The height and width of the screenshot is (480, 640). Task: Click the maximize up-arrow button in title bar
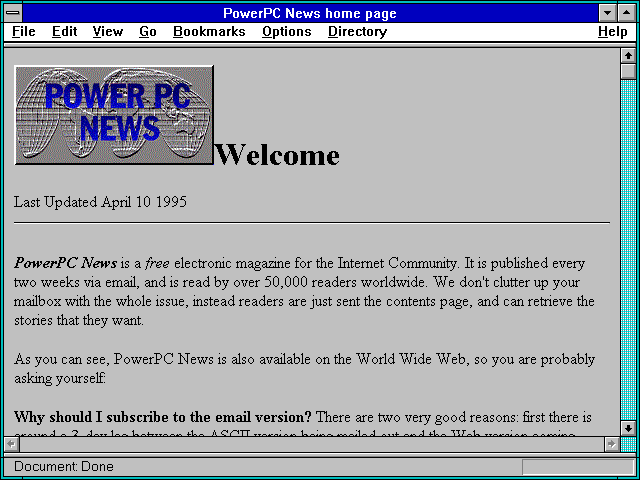coord(627,13)
